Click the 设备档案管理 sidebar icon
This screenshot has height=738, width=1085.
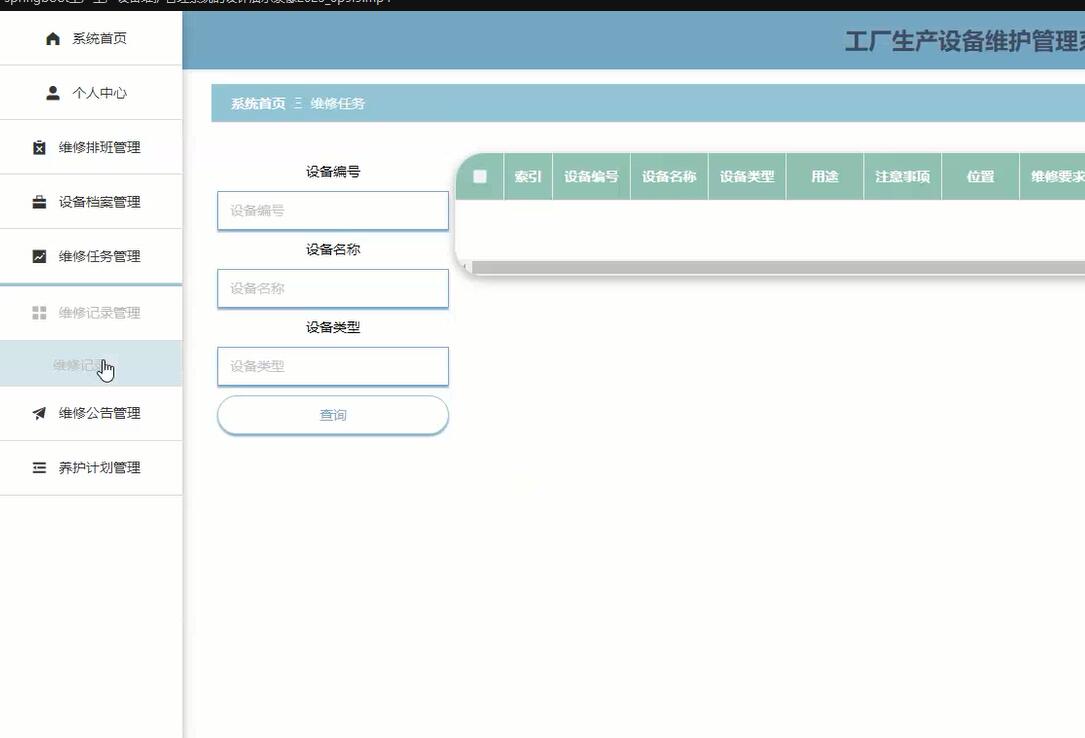point(40,201)
